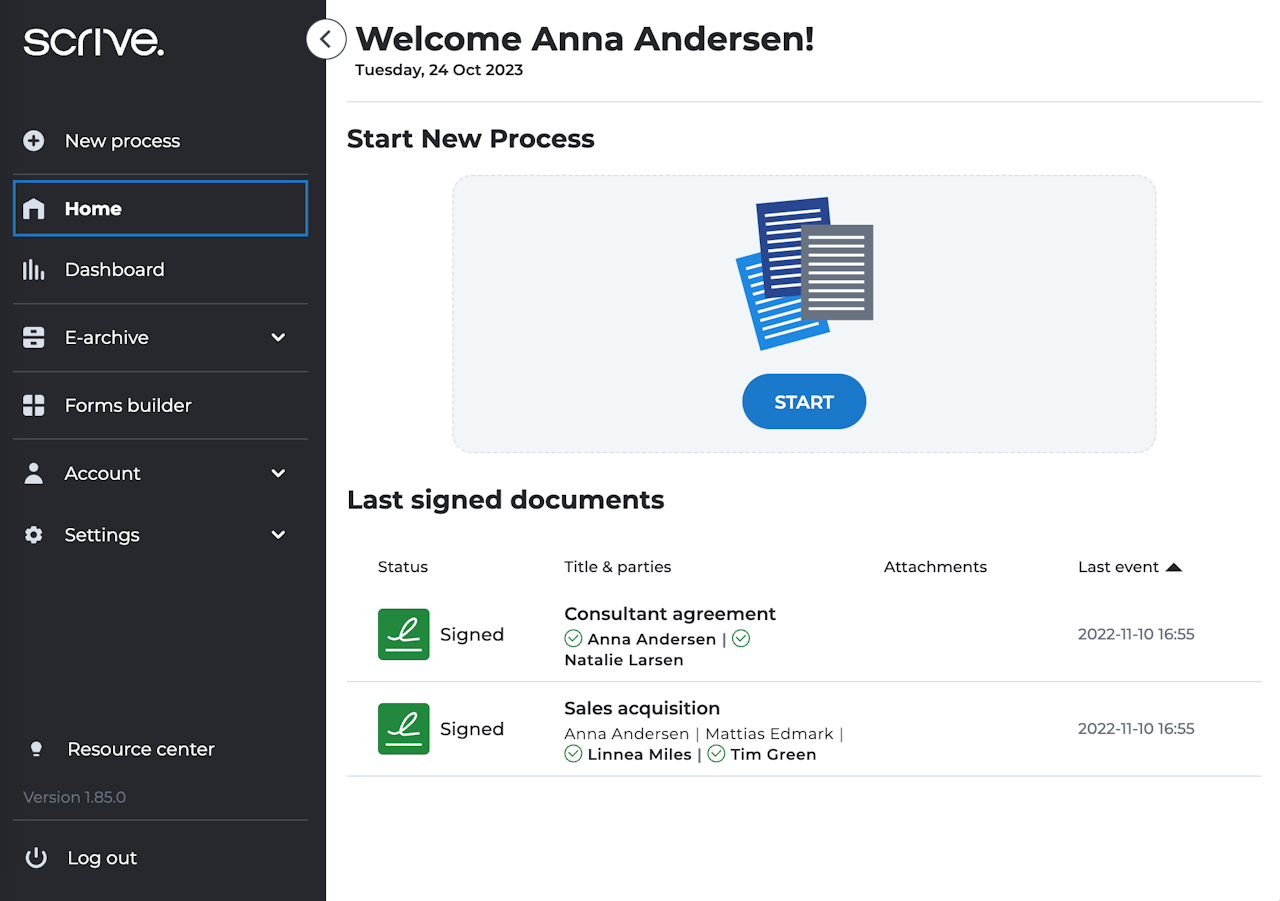Screen dimensions: 1280x901
Task: Click the Scrive logo
Action: [93, 42]
